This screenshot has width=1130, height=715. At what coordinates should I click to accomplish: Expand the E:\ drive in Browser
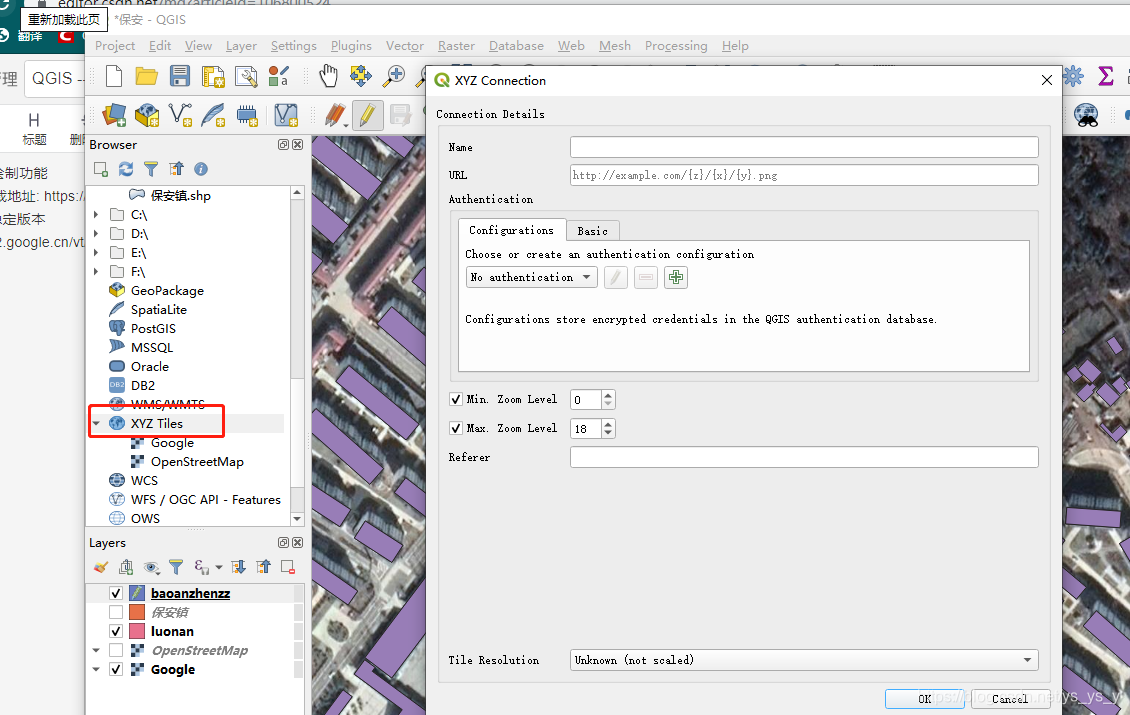(x=96, y=253)
